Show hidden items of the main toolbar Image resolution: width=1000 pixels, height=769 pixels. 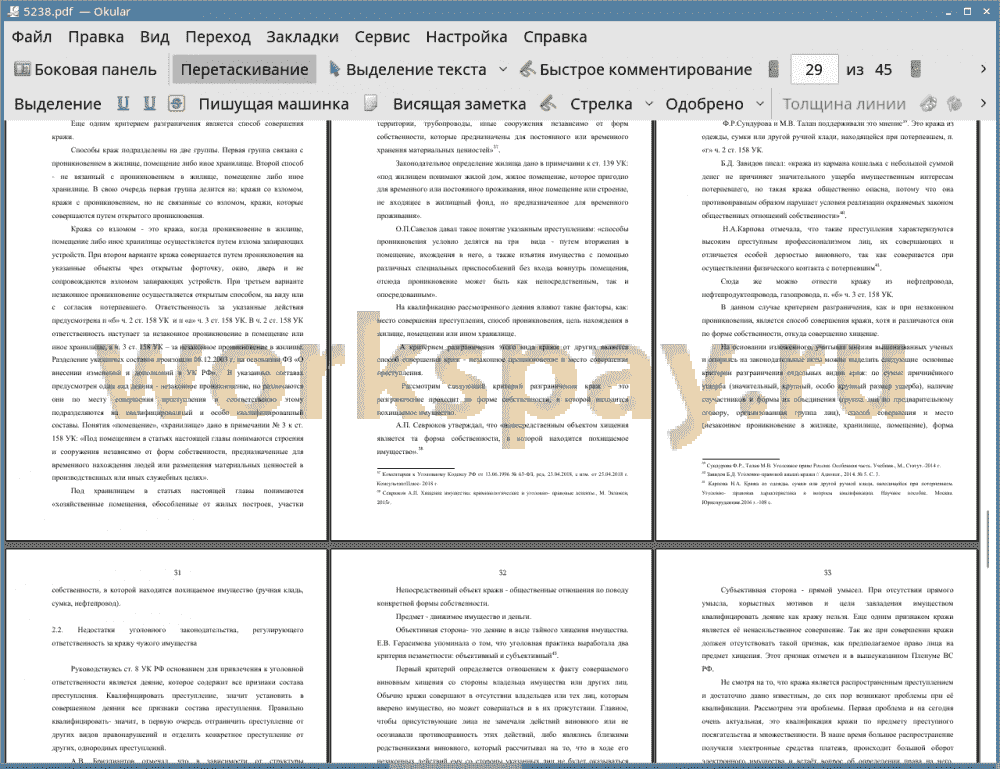tap(983, 69)
